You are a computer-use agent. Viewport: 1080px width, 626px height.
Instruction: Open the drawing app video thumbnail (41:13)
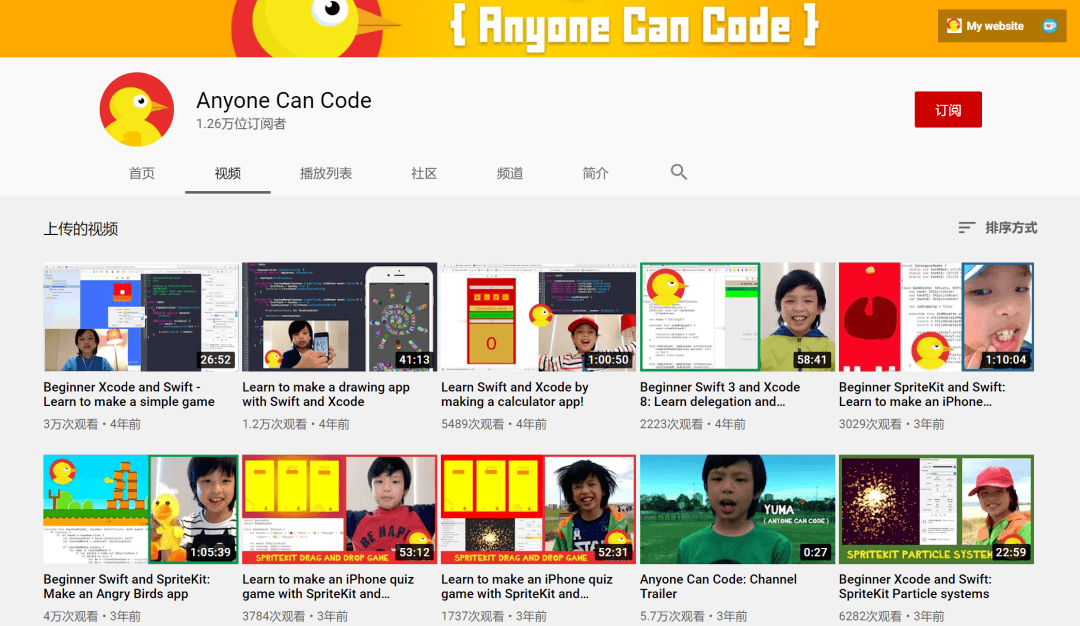pos(340,317)
